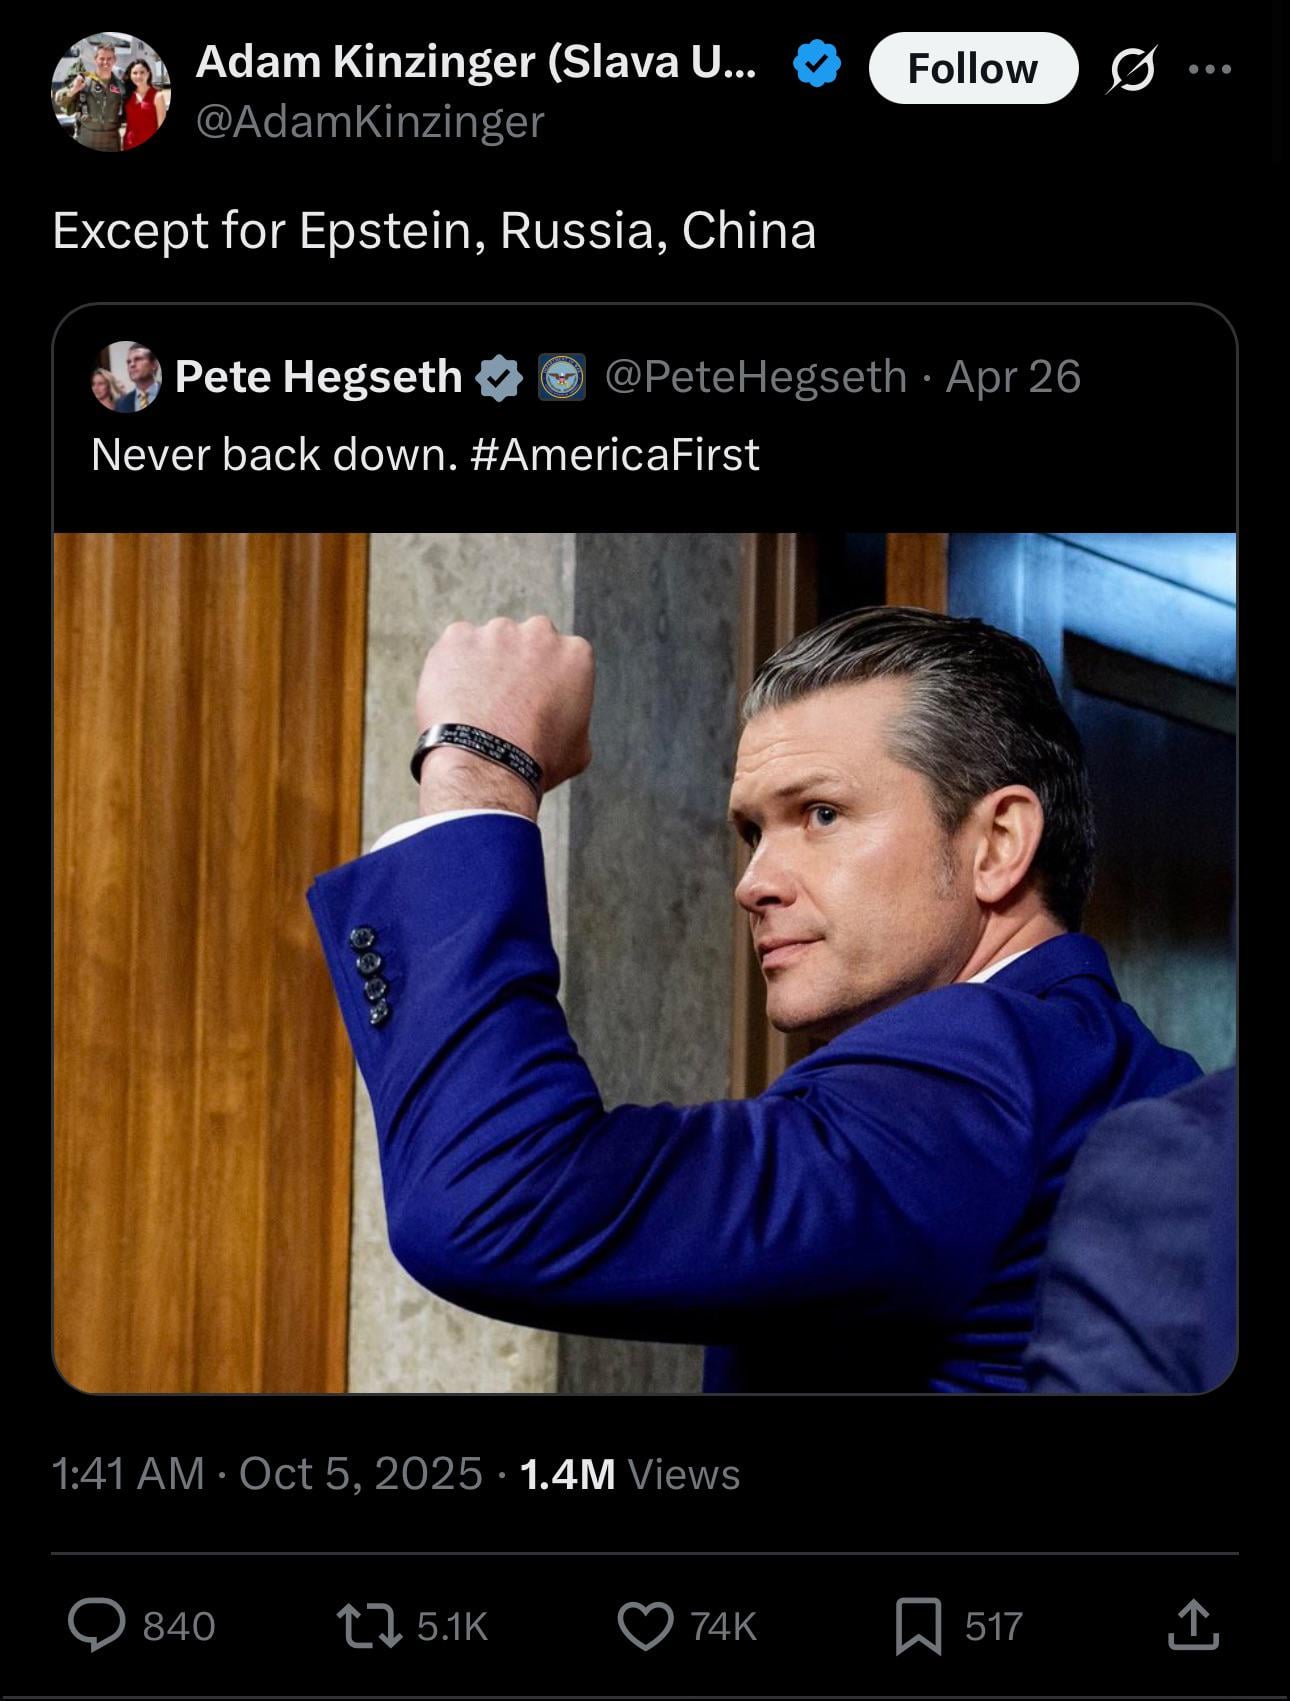
Task: Click the Apr 26 quoted post date
Action: click(1013, 377)
